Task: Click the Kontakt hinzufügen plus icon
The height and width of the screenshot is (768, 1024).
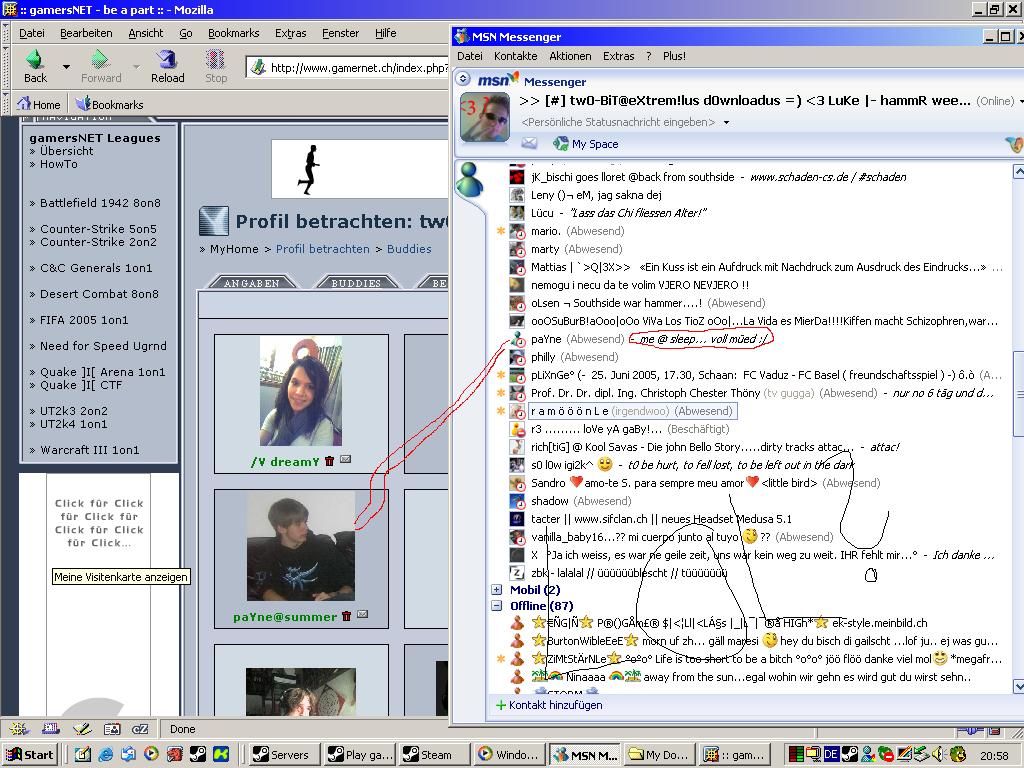Action: 501,705
